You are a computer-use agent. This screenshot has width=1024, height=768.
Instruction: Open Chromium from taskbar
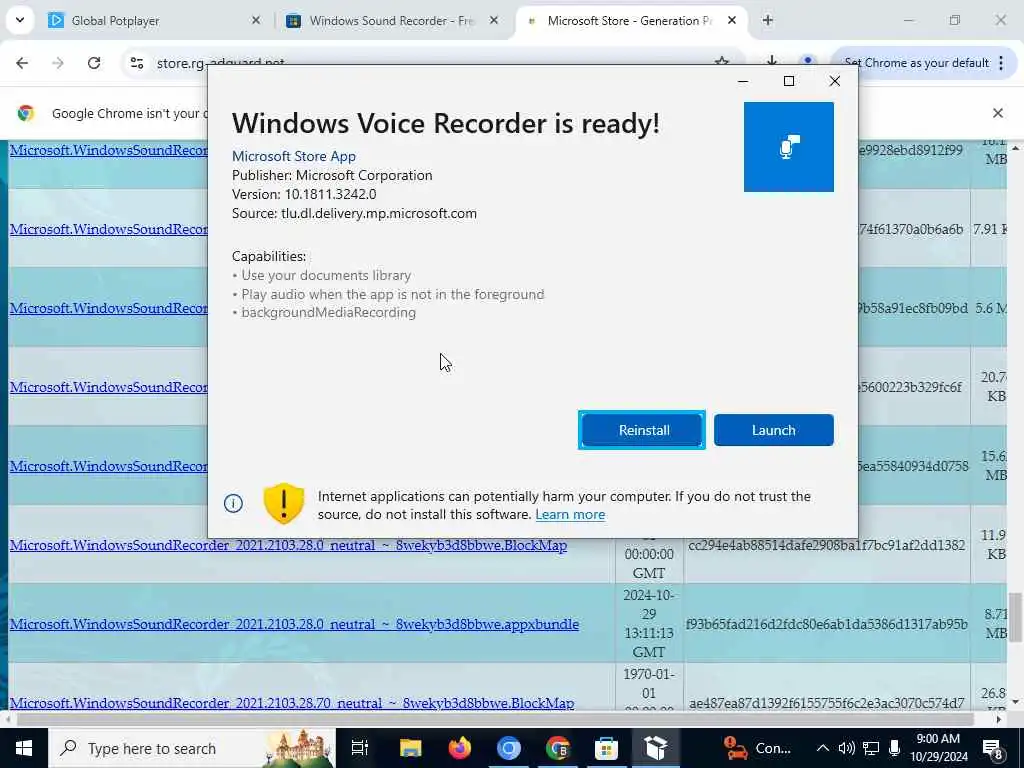click(509, 748)
